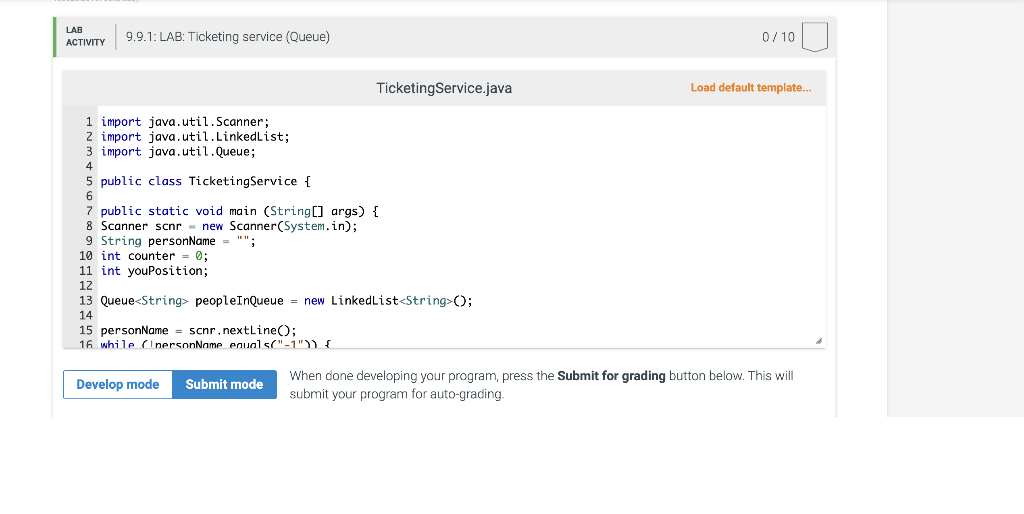The image size is (1024, 514).
Task: Click the lab title 9.9.1 Ticketing service
Action: [x=228, y=37]
